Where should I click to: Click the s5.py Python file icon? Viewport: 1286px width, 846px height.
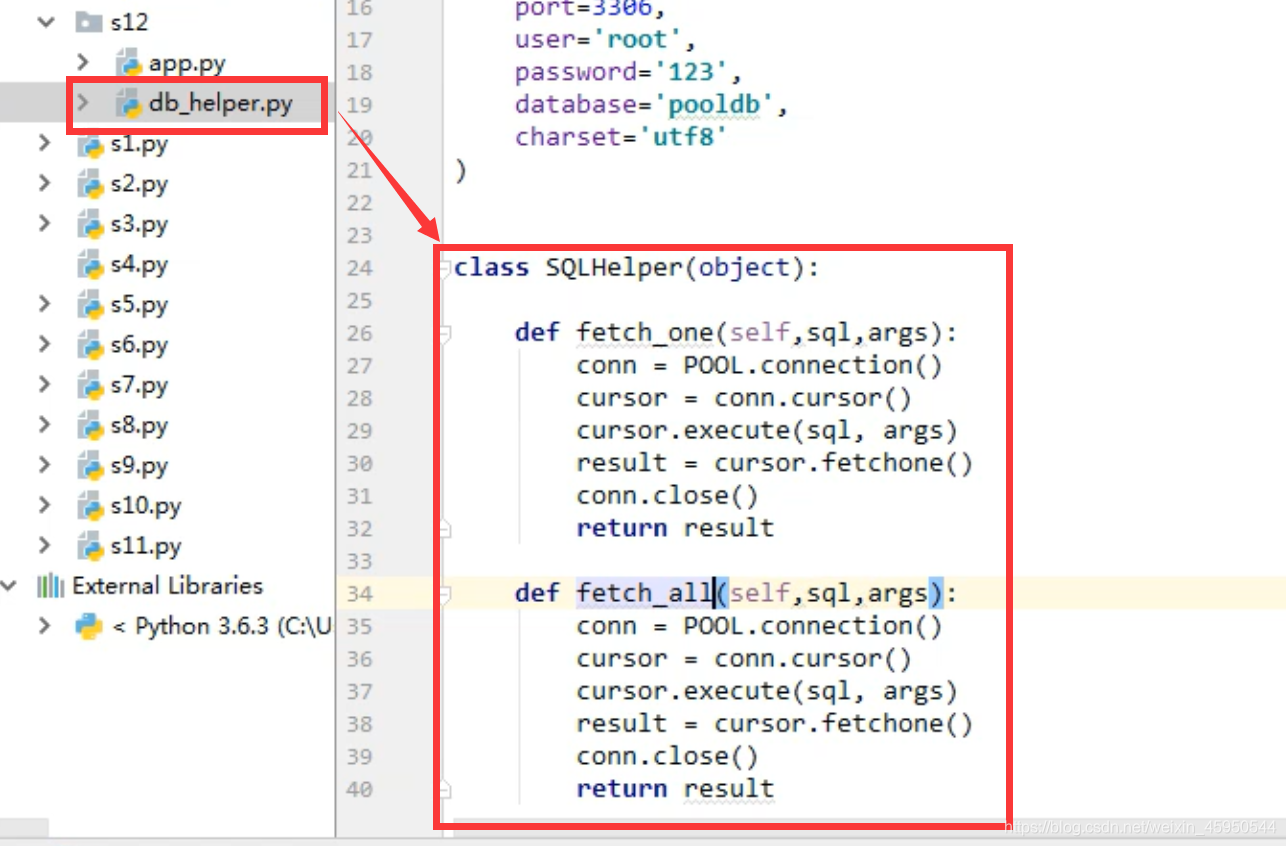pos(91,305)
